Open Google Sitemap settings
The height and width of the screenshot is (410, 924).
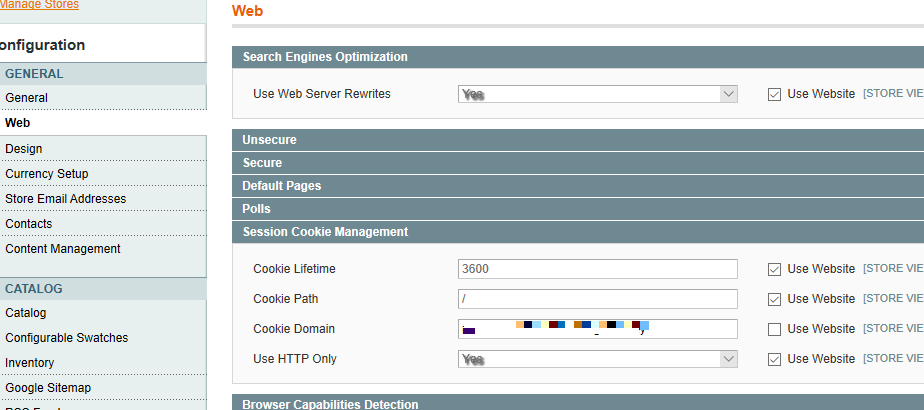coord(48,388)
